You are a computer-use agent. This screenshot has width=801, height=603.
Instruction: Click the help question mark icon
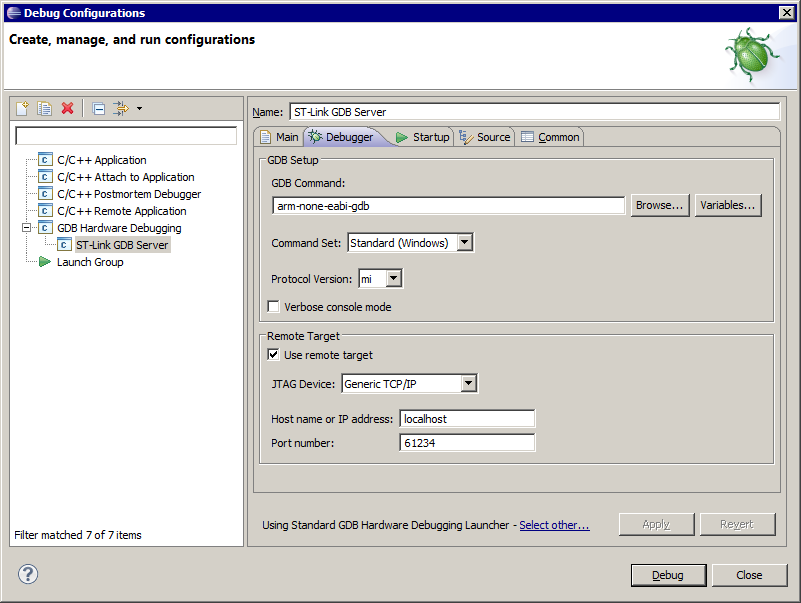coord(28,574)
